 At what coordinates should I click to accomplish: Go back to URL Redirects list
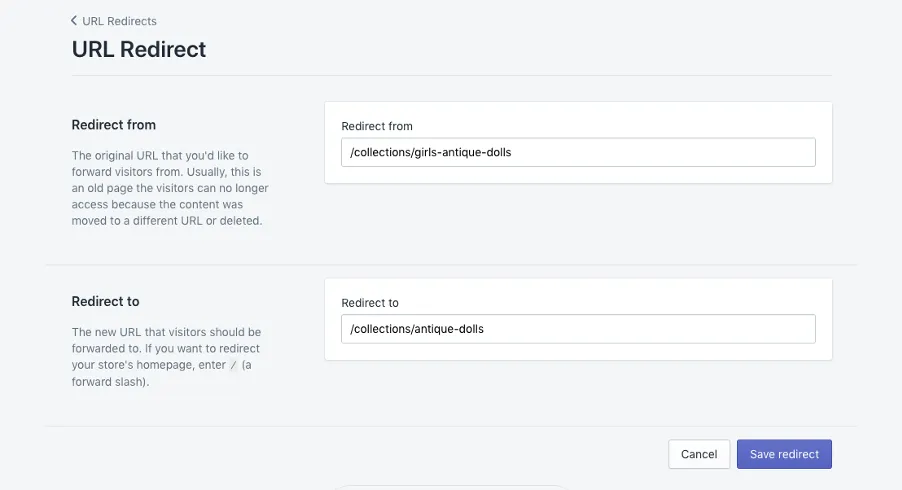point(119,21)
